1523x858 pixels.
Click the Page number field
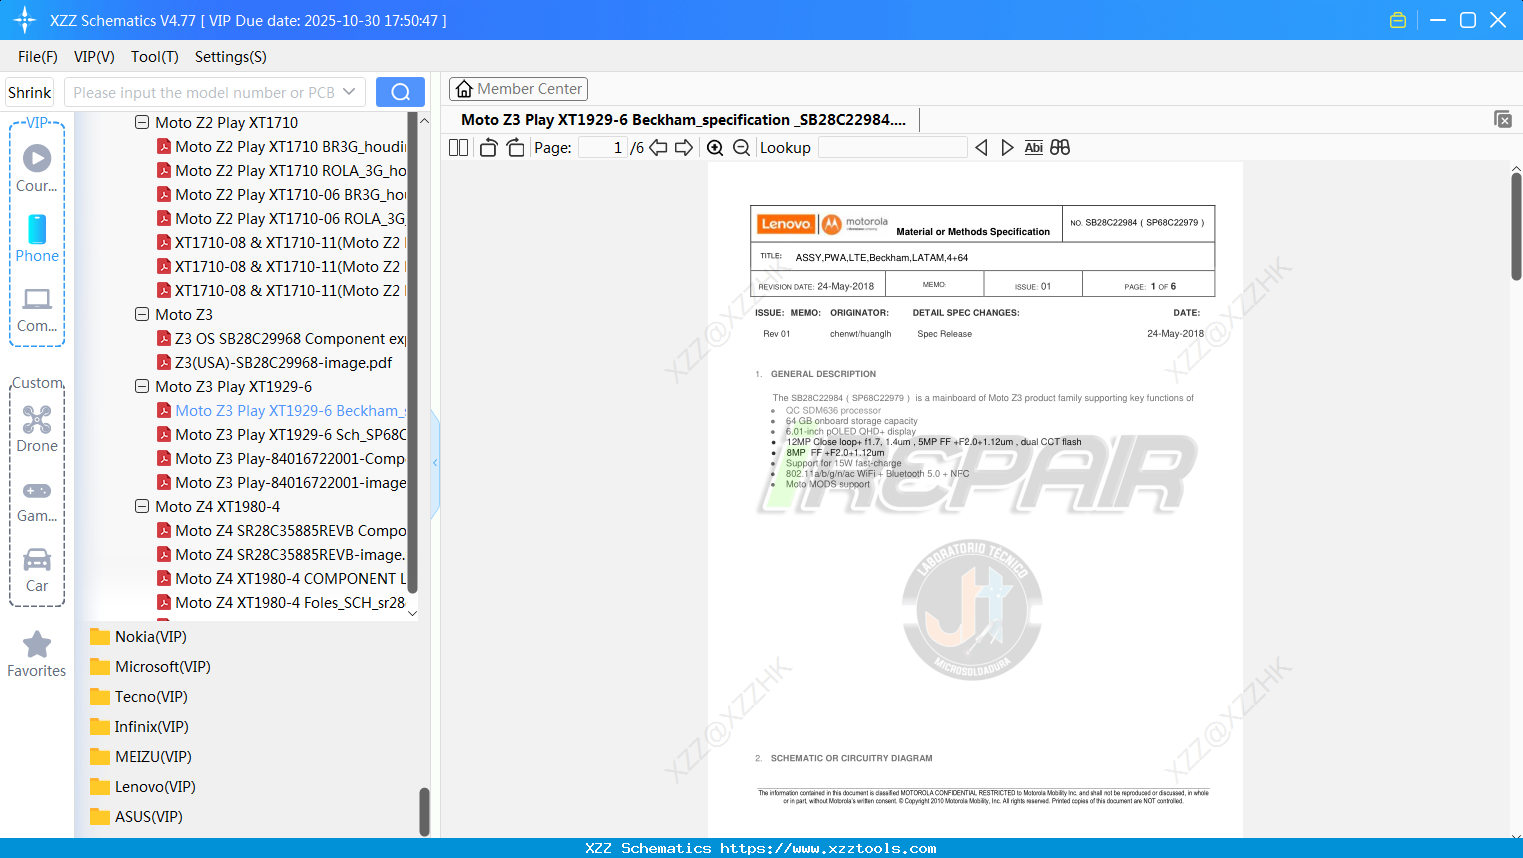click(602, 147)
